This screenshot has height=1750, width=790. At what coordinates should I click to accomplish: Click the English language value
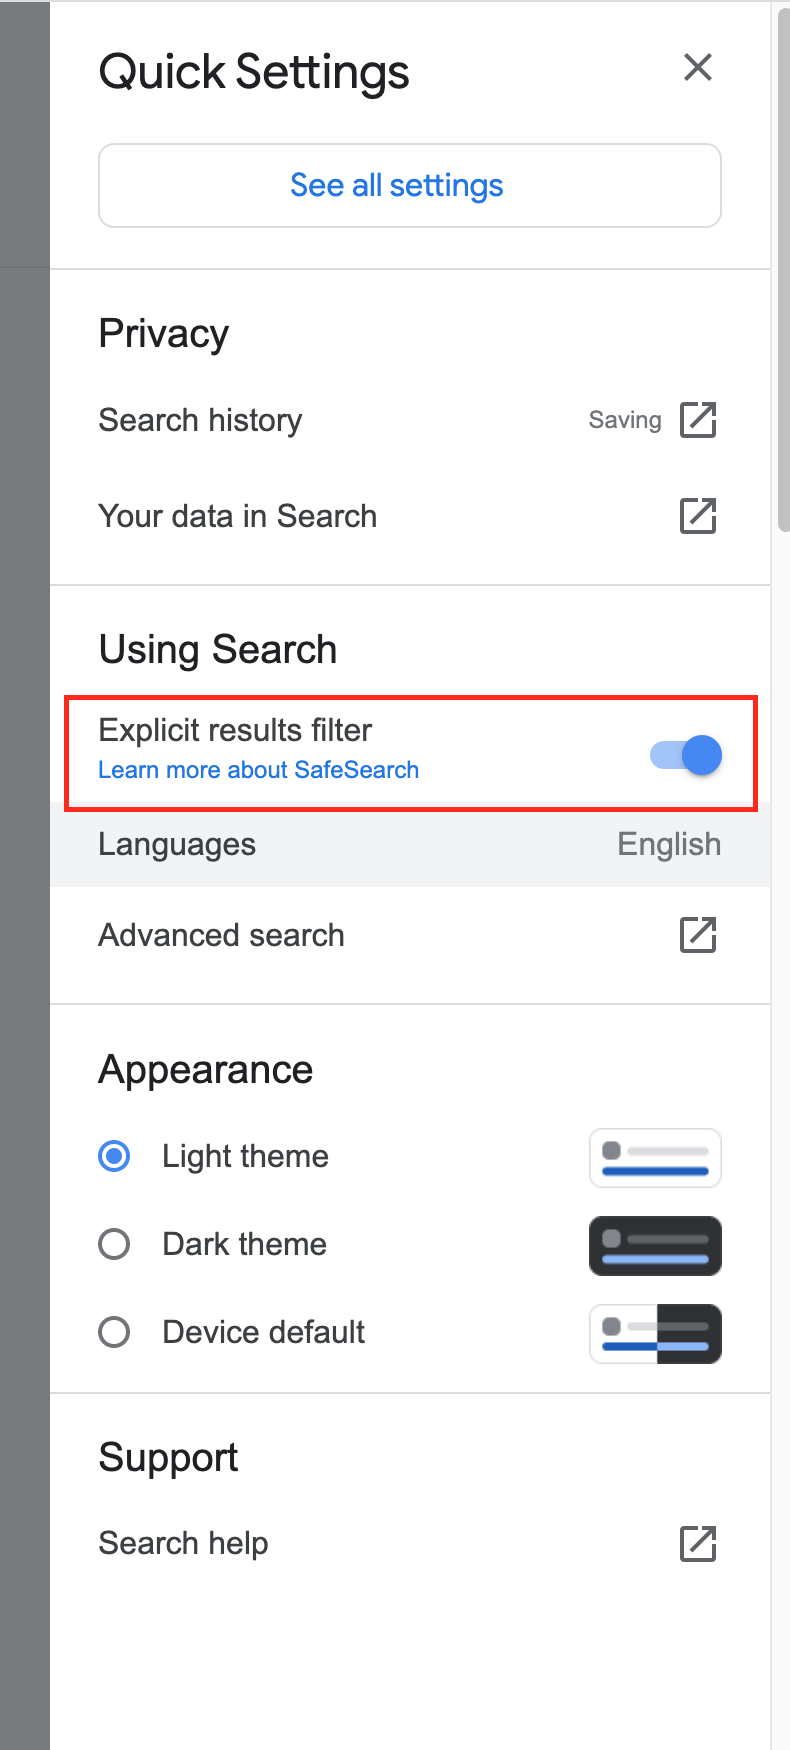669,844
